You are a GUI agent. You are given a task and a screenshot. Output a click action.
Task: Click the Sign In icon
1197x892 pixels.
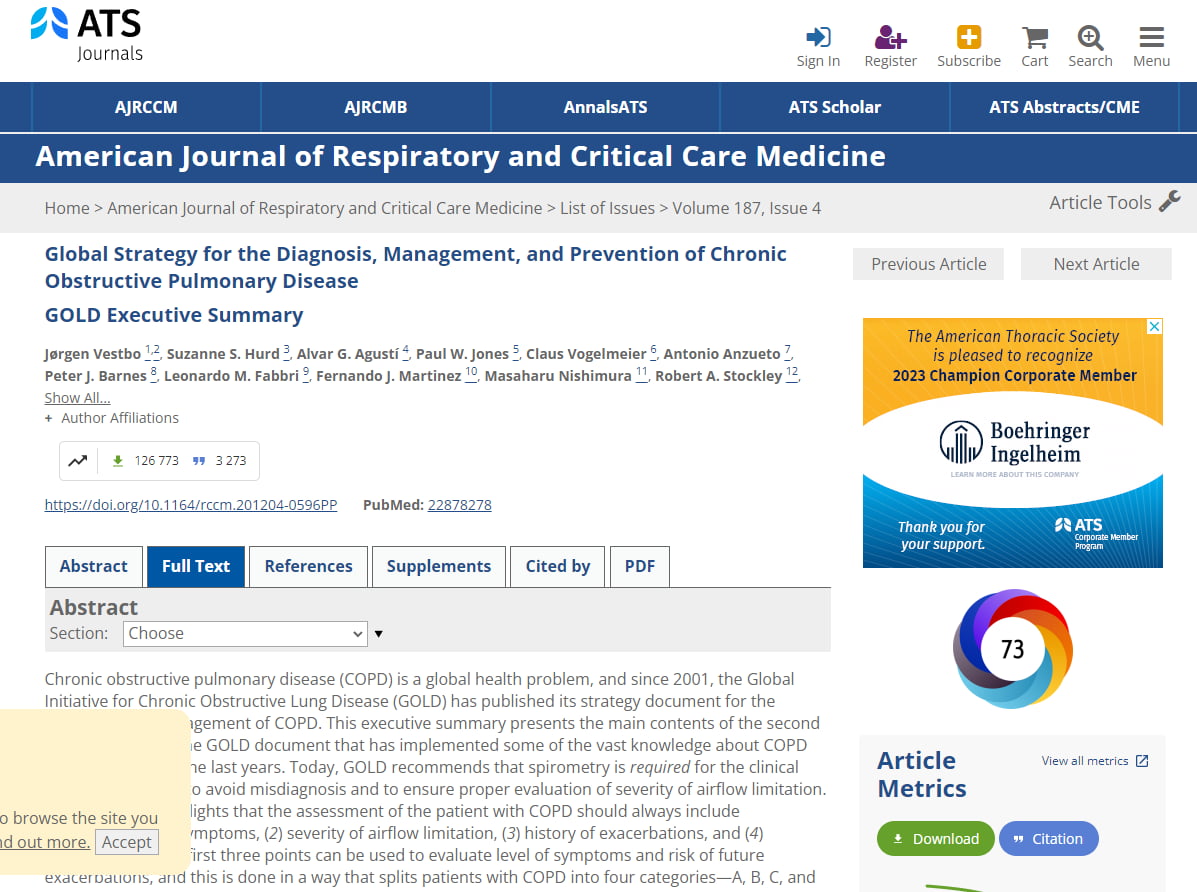click(818, 38)
